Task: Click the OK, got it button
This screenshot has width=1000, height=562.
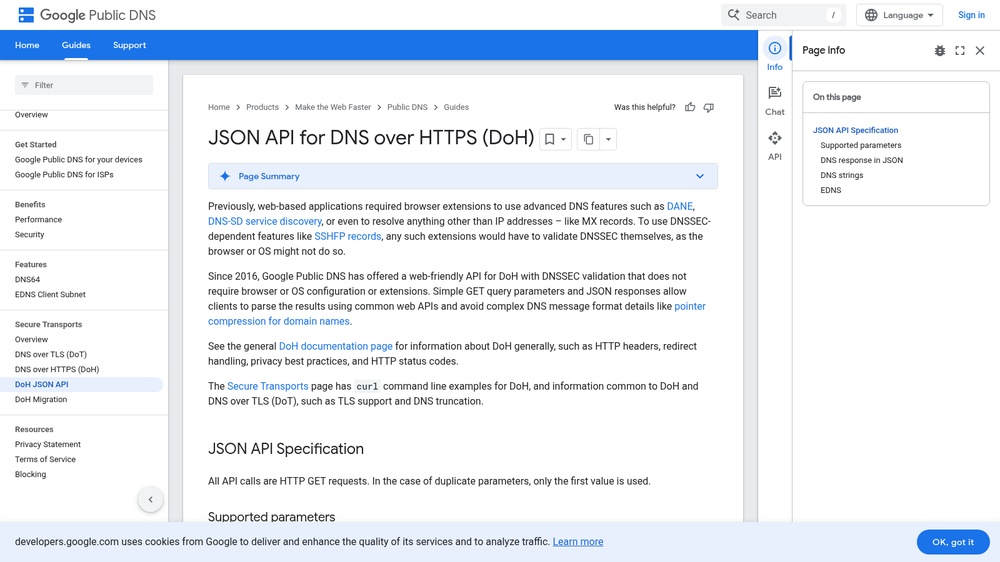Action: click(x=953, y=542)
